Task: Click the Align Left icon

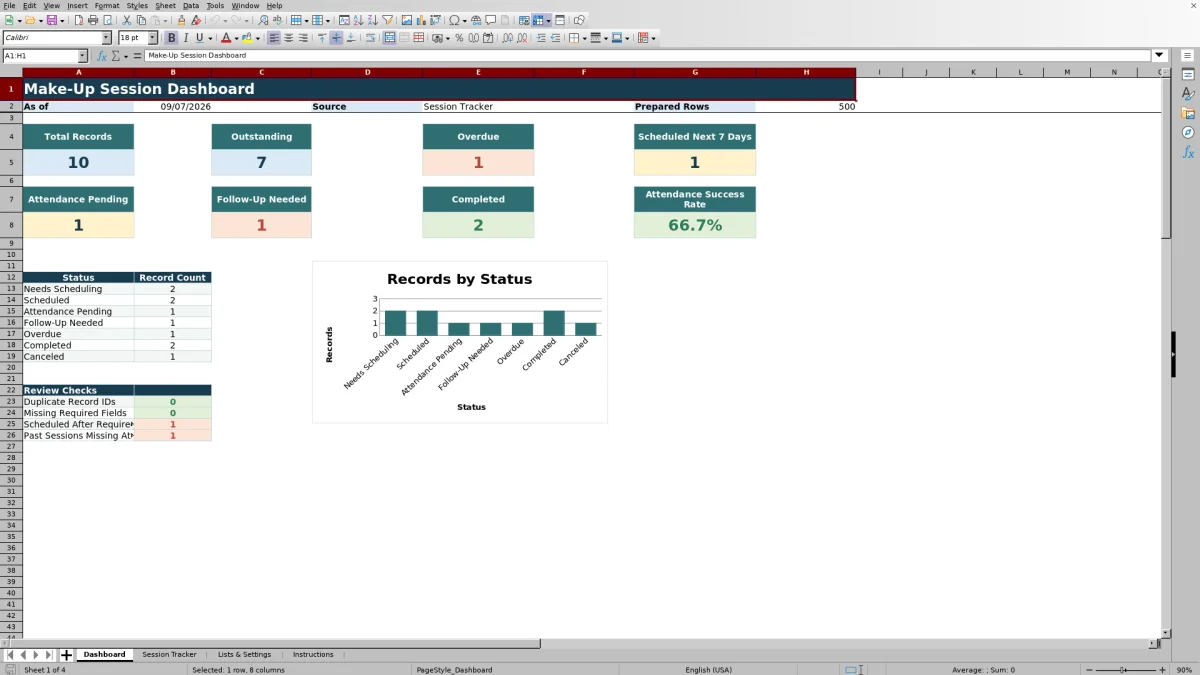Action: click(x=274, y=38)
